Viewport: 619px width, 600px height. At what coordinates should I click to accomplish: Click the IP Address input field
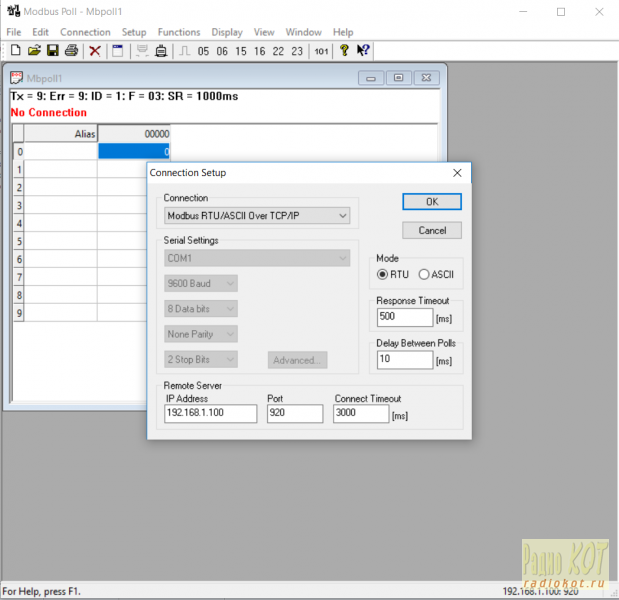[210, 413]
